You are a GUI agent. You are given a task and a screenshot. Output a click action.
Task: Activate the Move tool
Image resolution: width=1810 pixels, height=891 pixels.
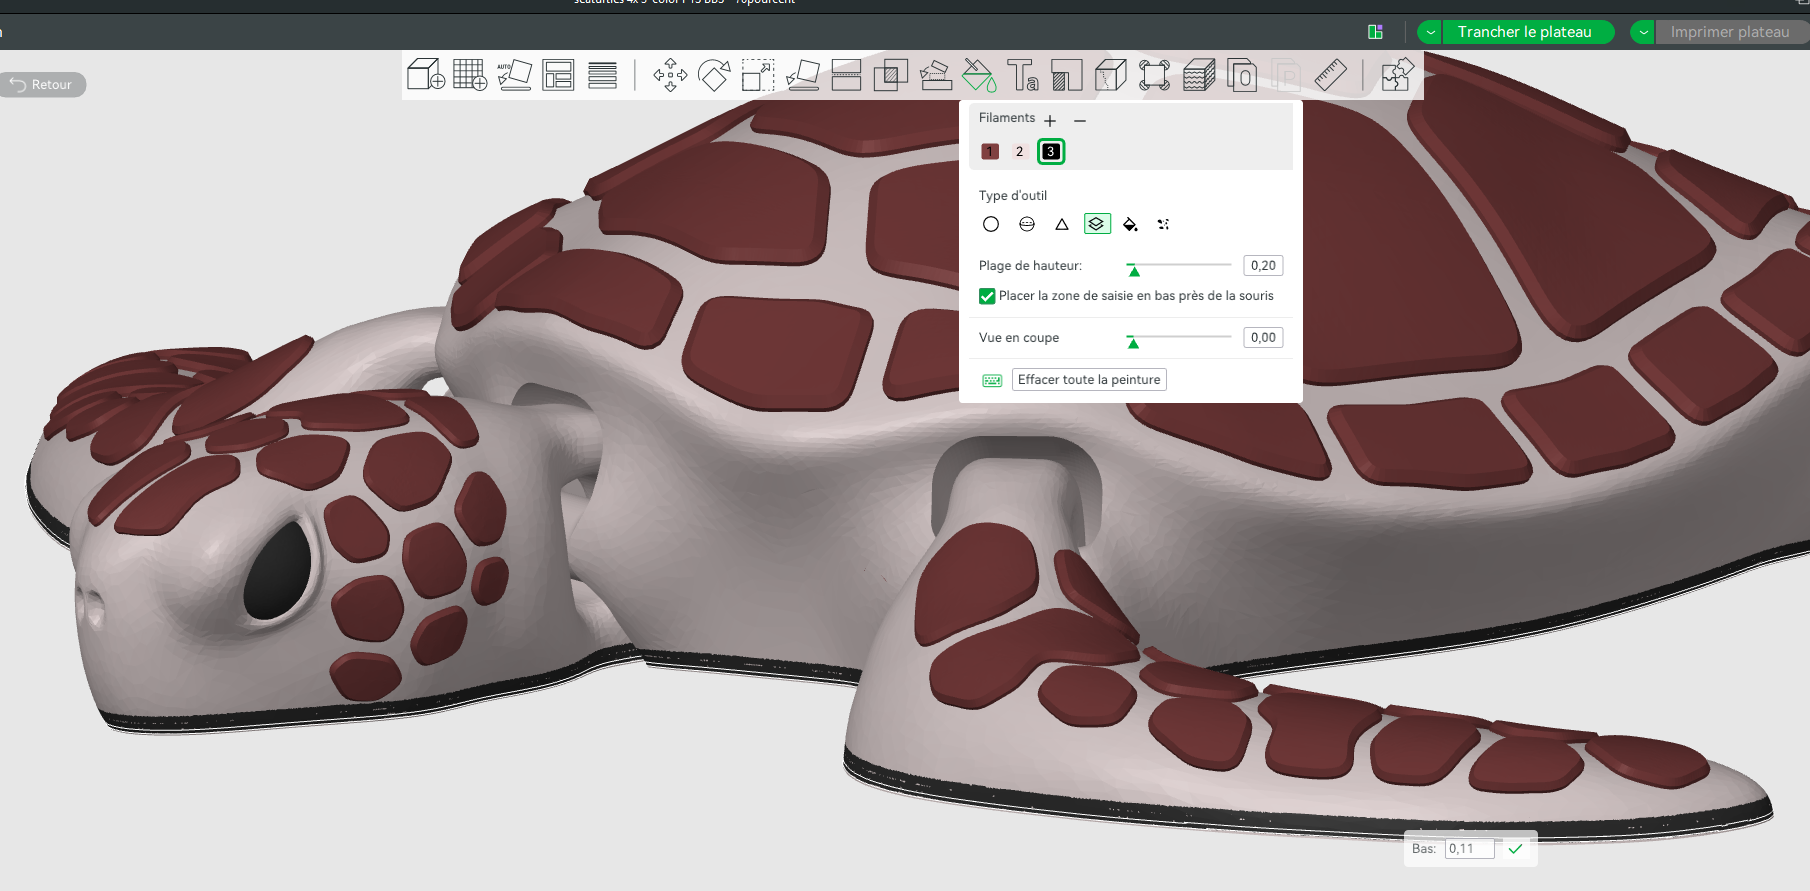click(670, 75)
